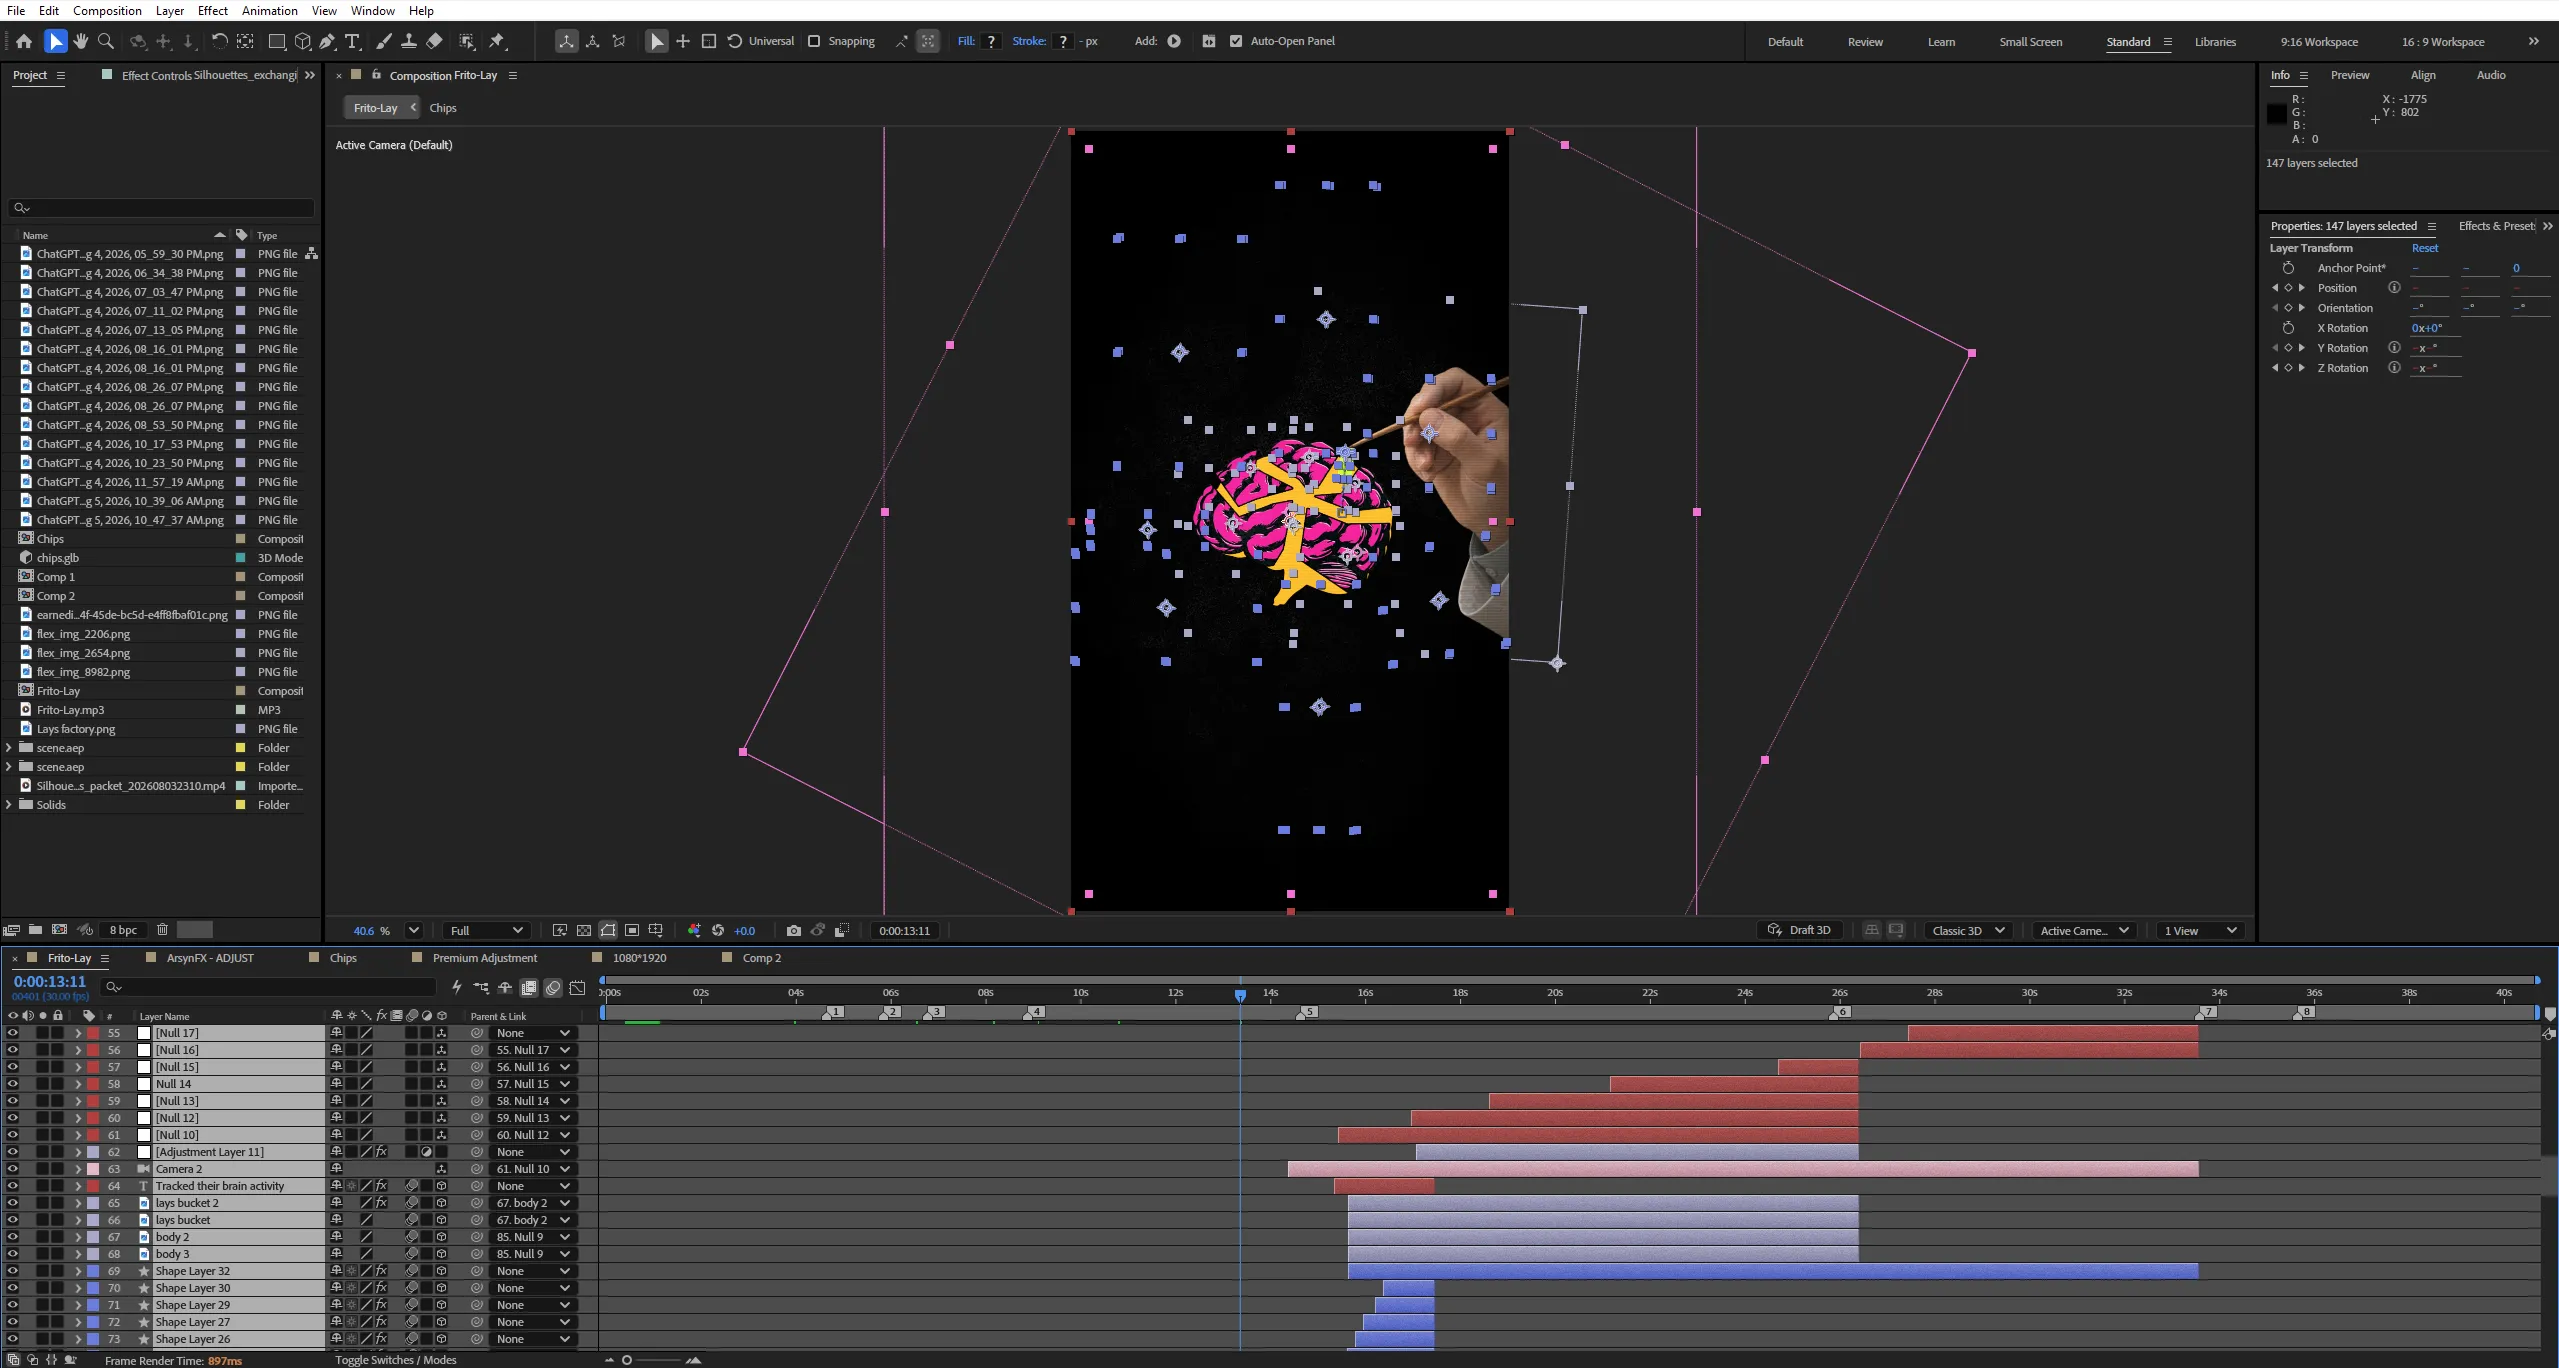The height and width of the screenshot is (1368, 2559).
Task: Open the Show Channel color icon
Action: pos(694,930)
